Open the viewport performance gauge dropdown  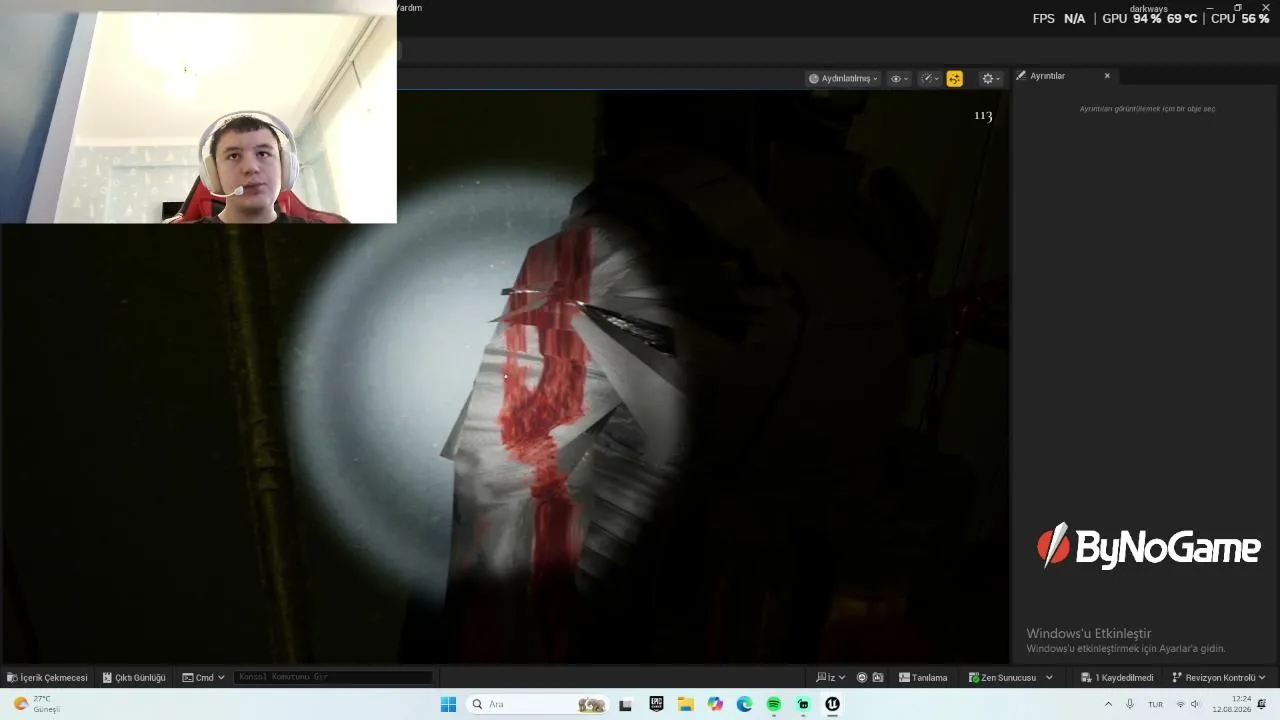(x=930, y=78)
